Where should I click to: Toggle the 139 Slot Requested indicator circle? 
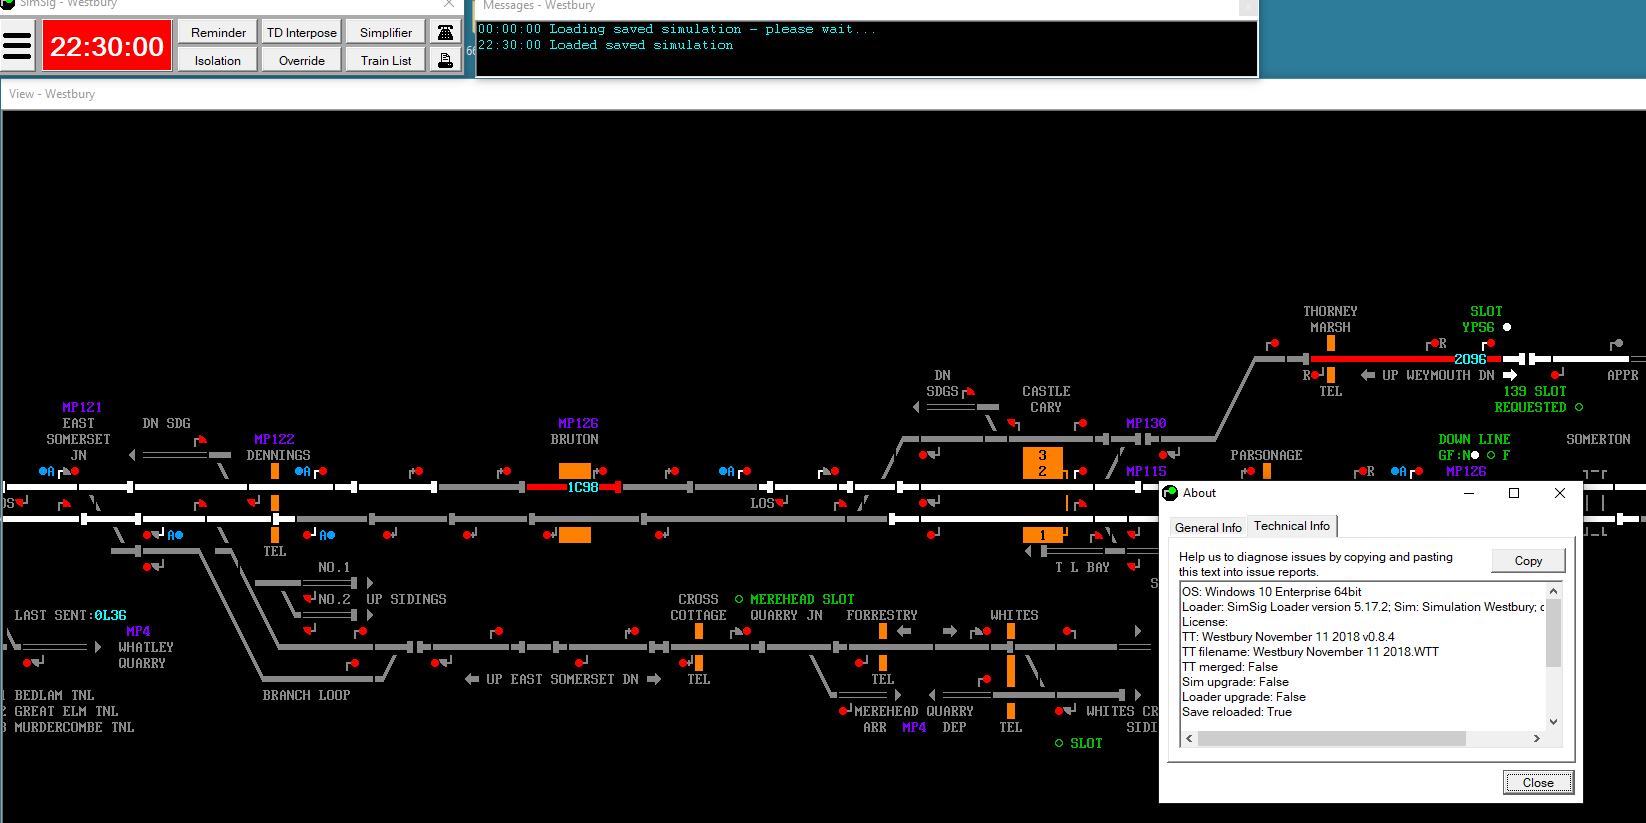tap(1579, 407)
